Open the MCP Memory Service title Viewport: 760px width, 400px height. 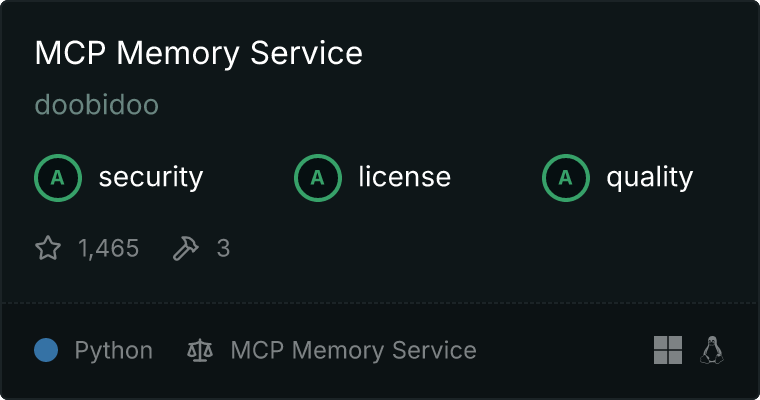pos(199,53)
